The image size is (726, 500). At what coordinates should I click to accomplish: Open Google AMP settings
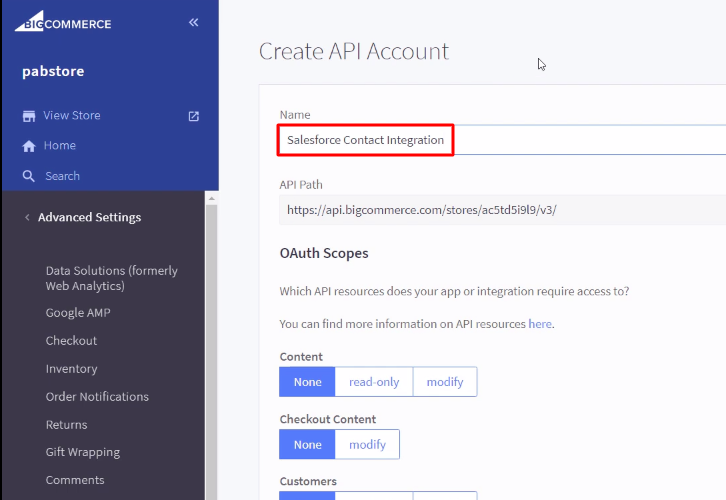click(78, 313)
